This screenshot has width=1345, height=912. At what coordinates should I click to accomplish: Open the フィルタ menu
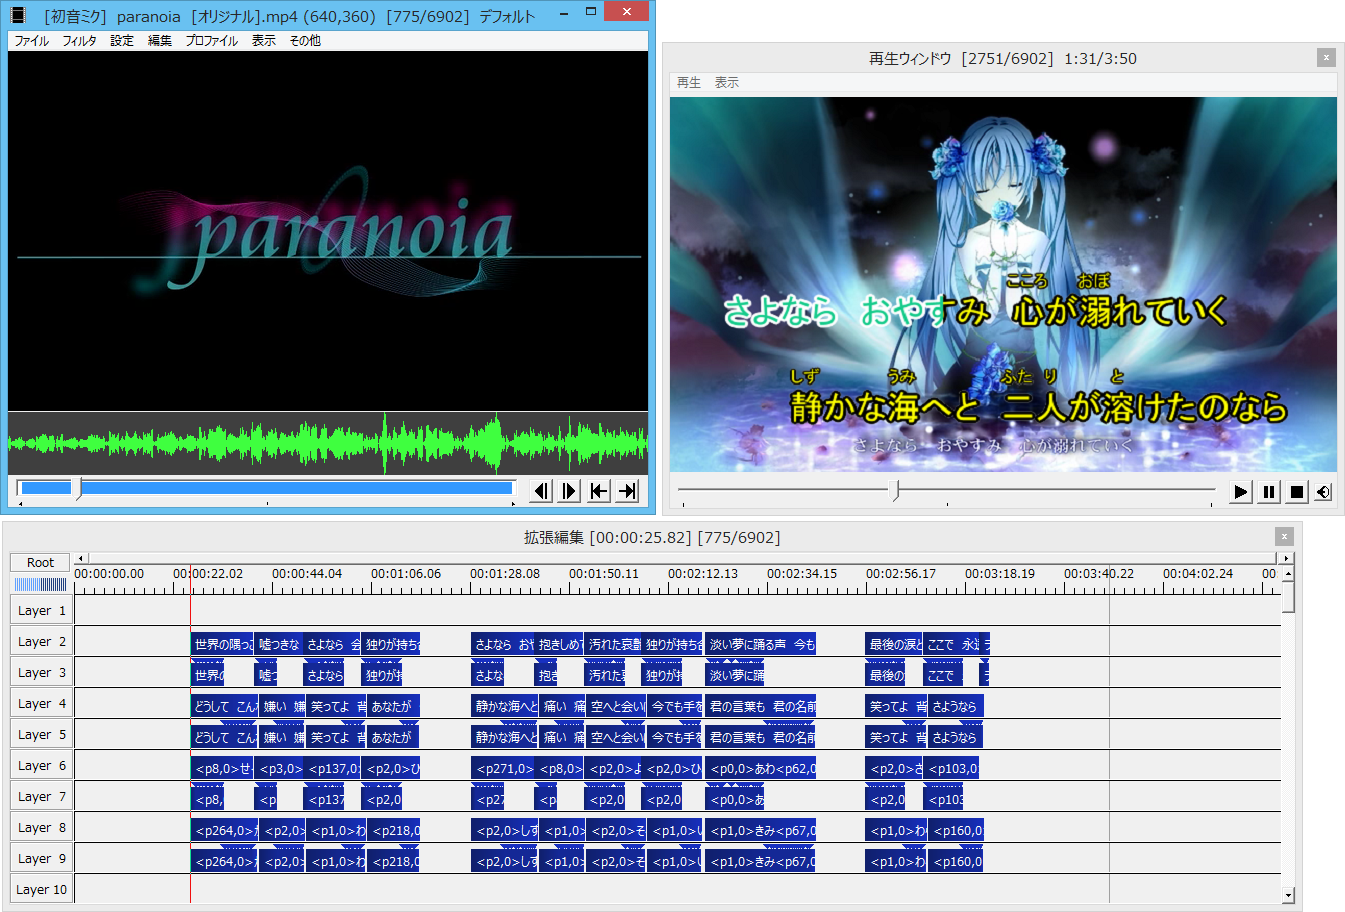[80, 41]
